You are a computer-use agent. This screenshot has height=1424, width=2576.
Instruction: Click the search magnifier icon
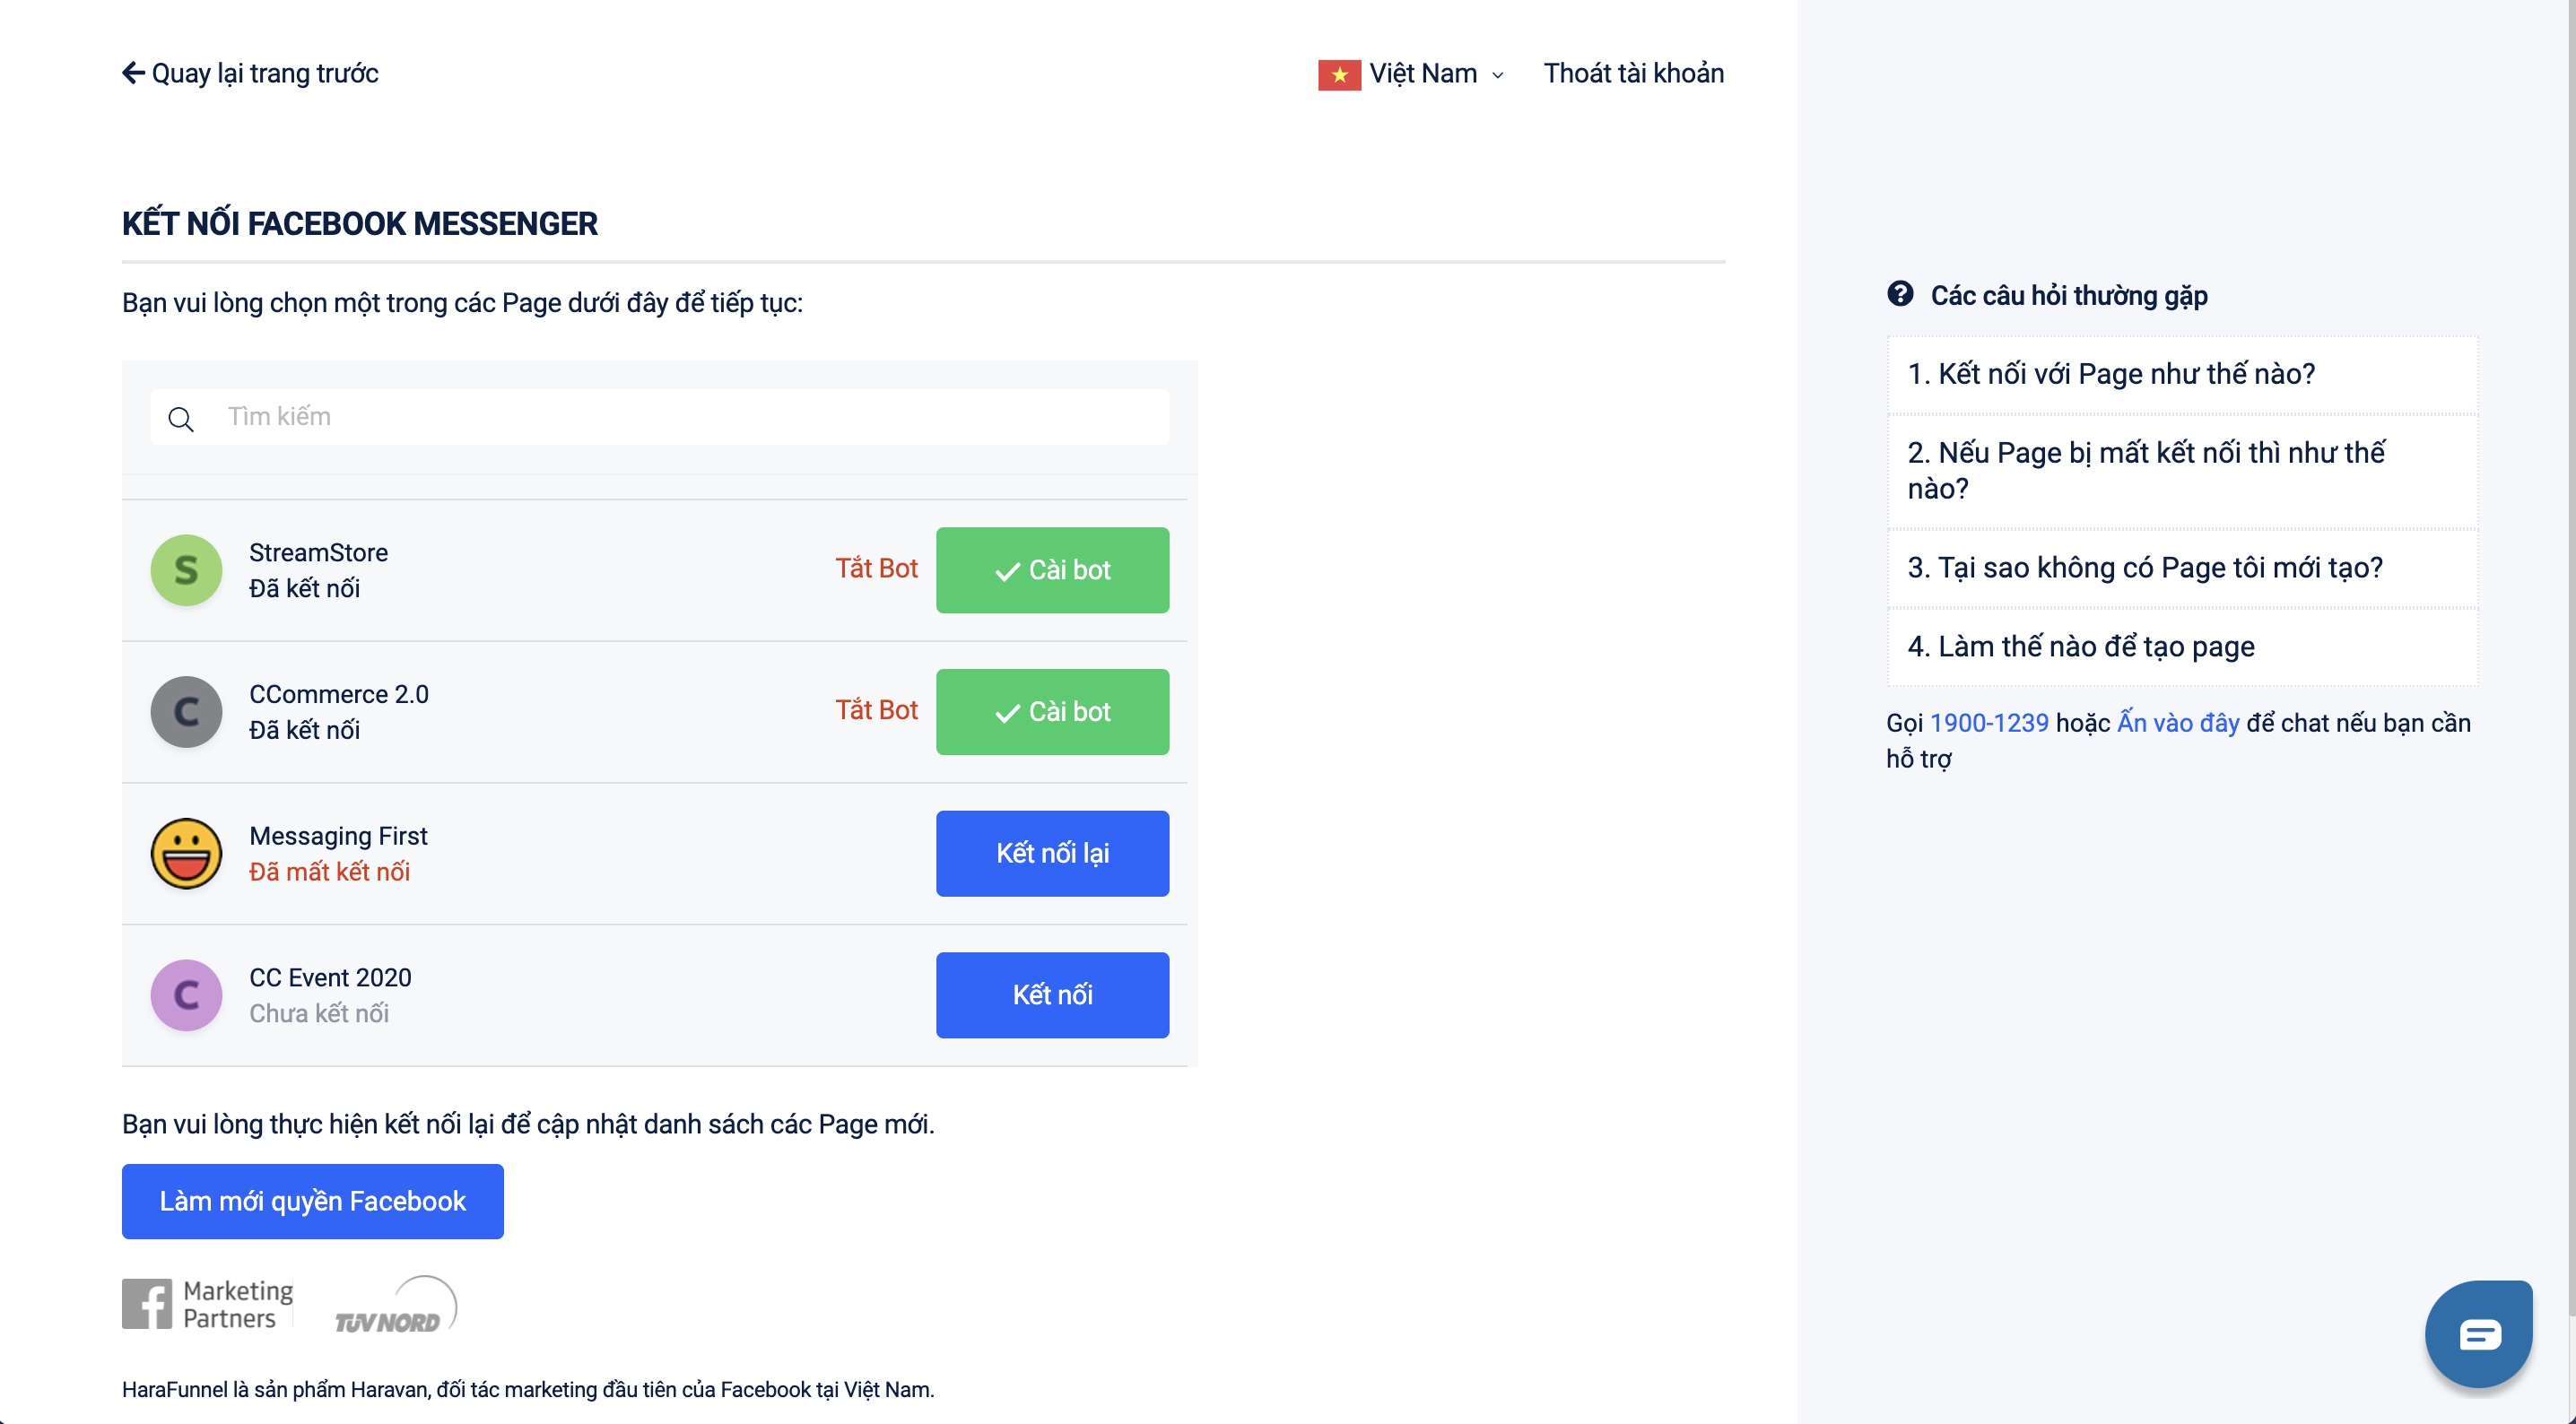coord(181,419)
